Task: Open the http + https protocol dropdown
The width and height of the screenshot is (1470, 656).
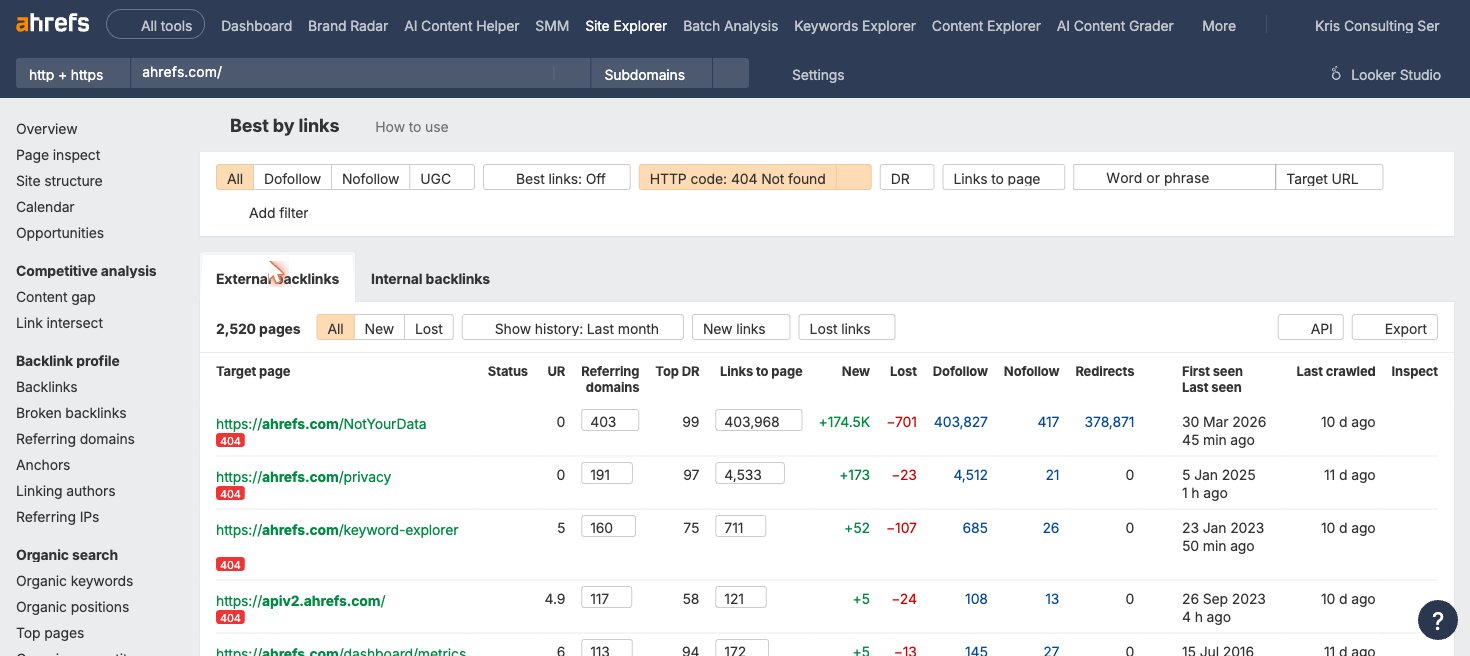Action: 73,74
